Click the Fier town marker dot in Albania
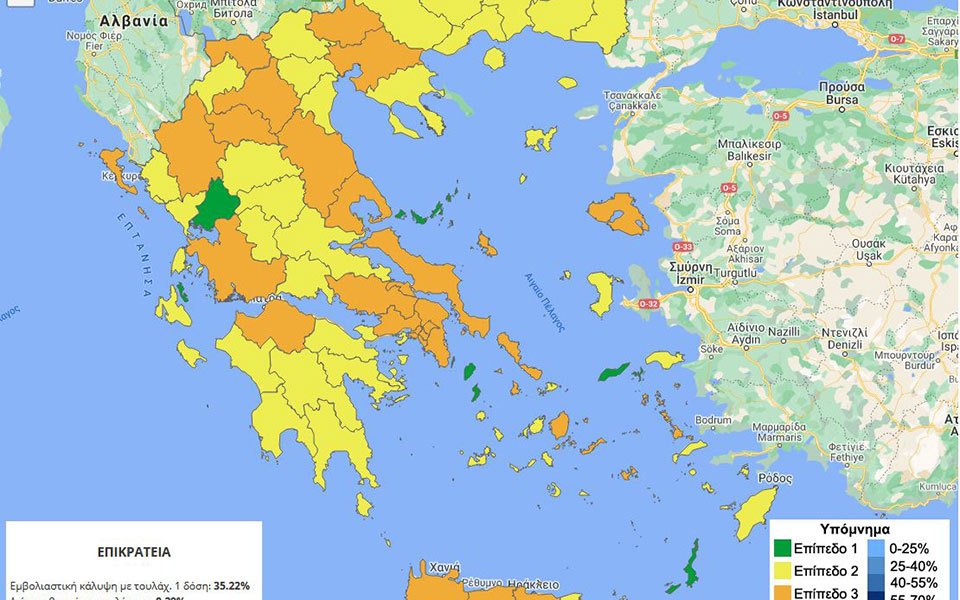 pyautogui.click(x=94, y=54)
